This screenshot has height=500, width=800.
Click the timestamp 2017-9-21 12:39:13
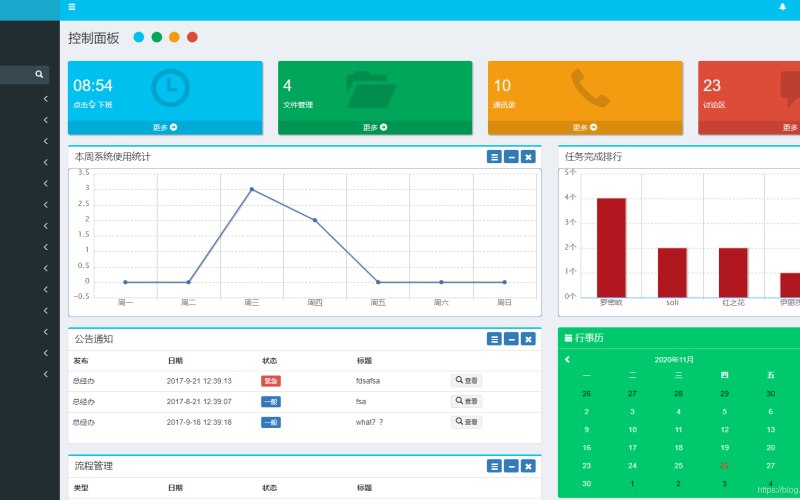coord(199,381)
